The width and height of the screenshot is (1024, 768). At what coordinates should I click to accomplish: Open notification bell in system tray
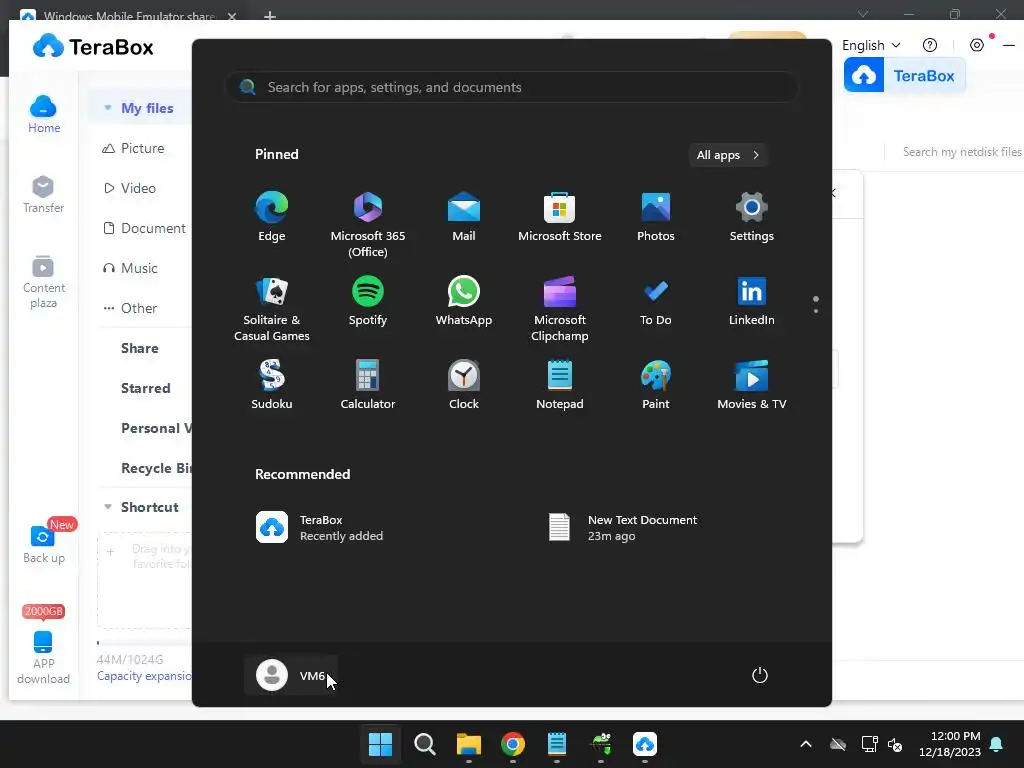tap(997, 744)
